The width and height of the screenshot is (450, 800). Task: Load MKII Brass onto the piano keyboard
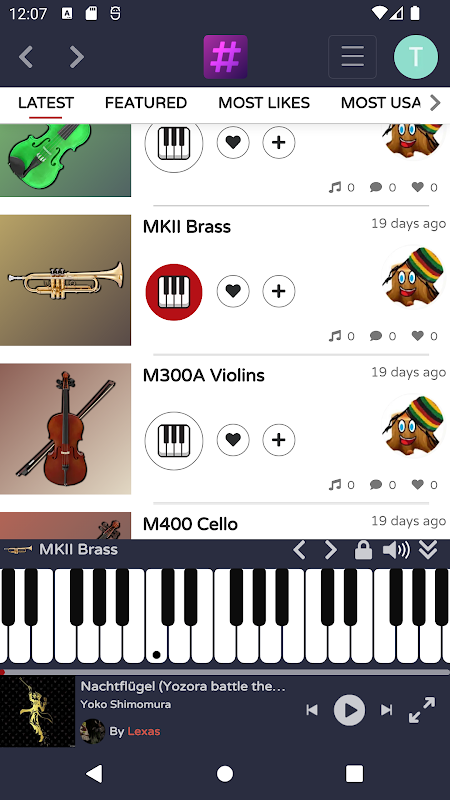coord(174,292)
